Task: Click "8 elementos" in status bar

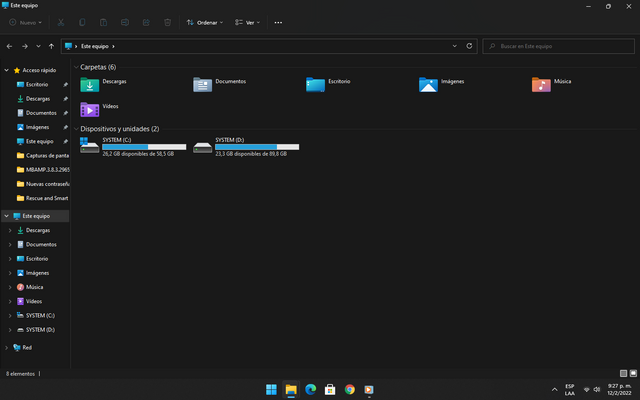Action: pyautogui.click(x=20, y=373)
